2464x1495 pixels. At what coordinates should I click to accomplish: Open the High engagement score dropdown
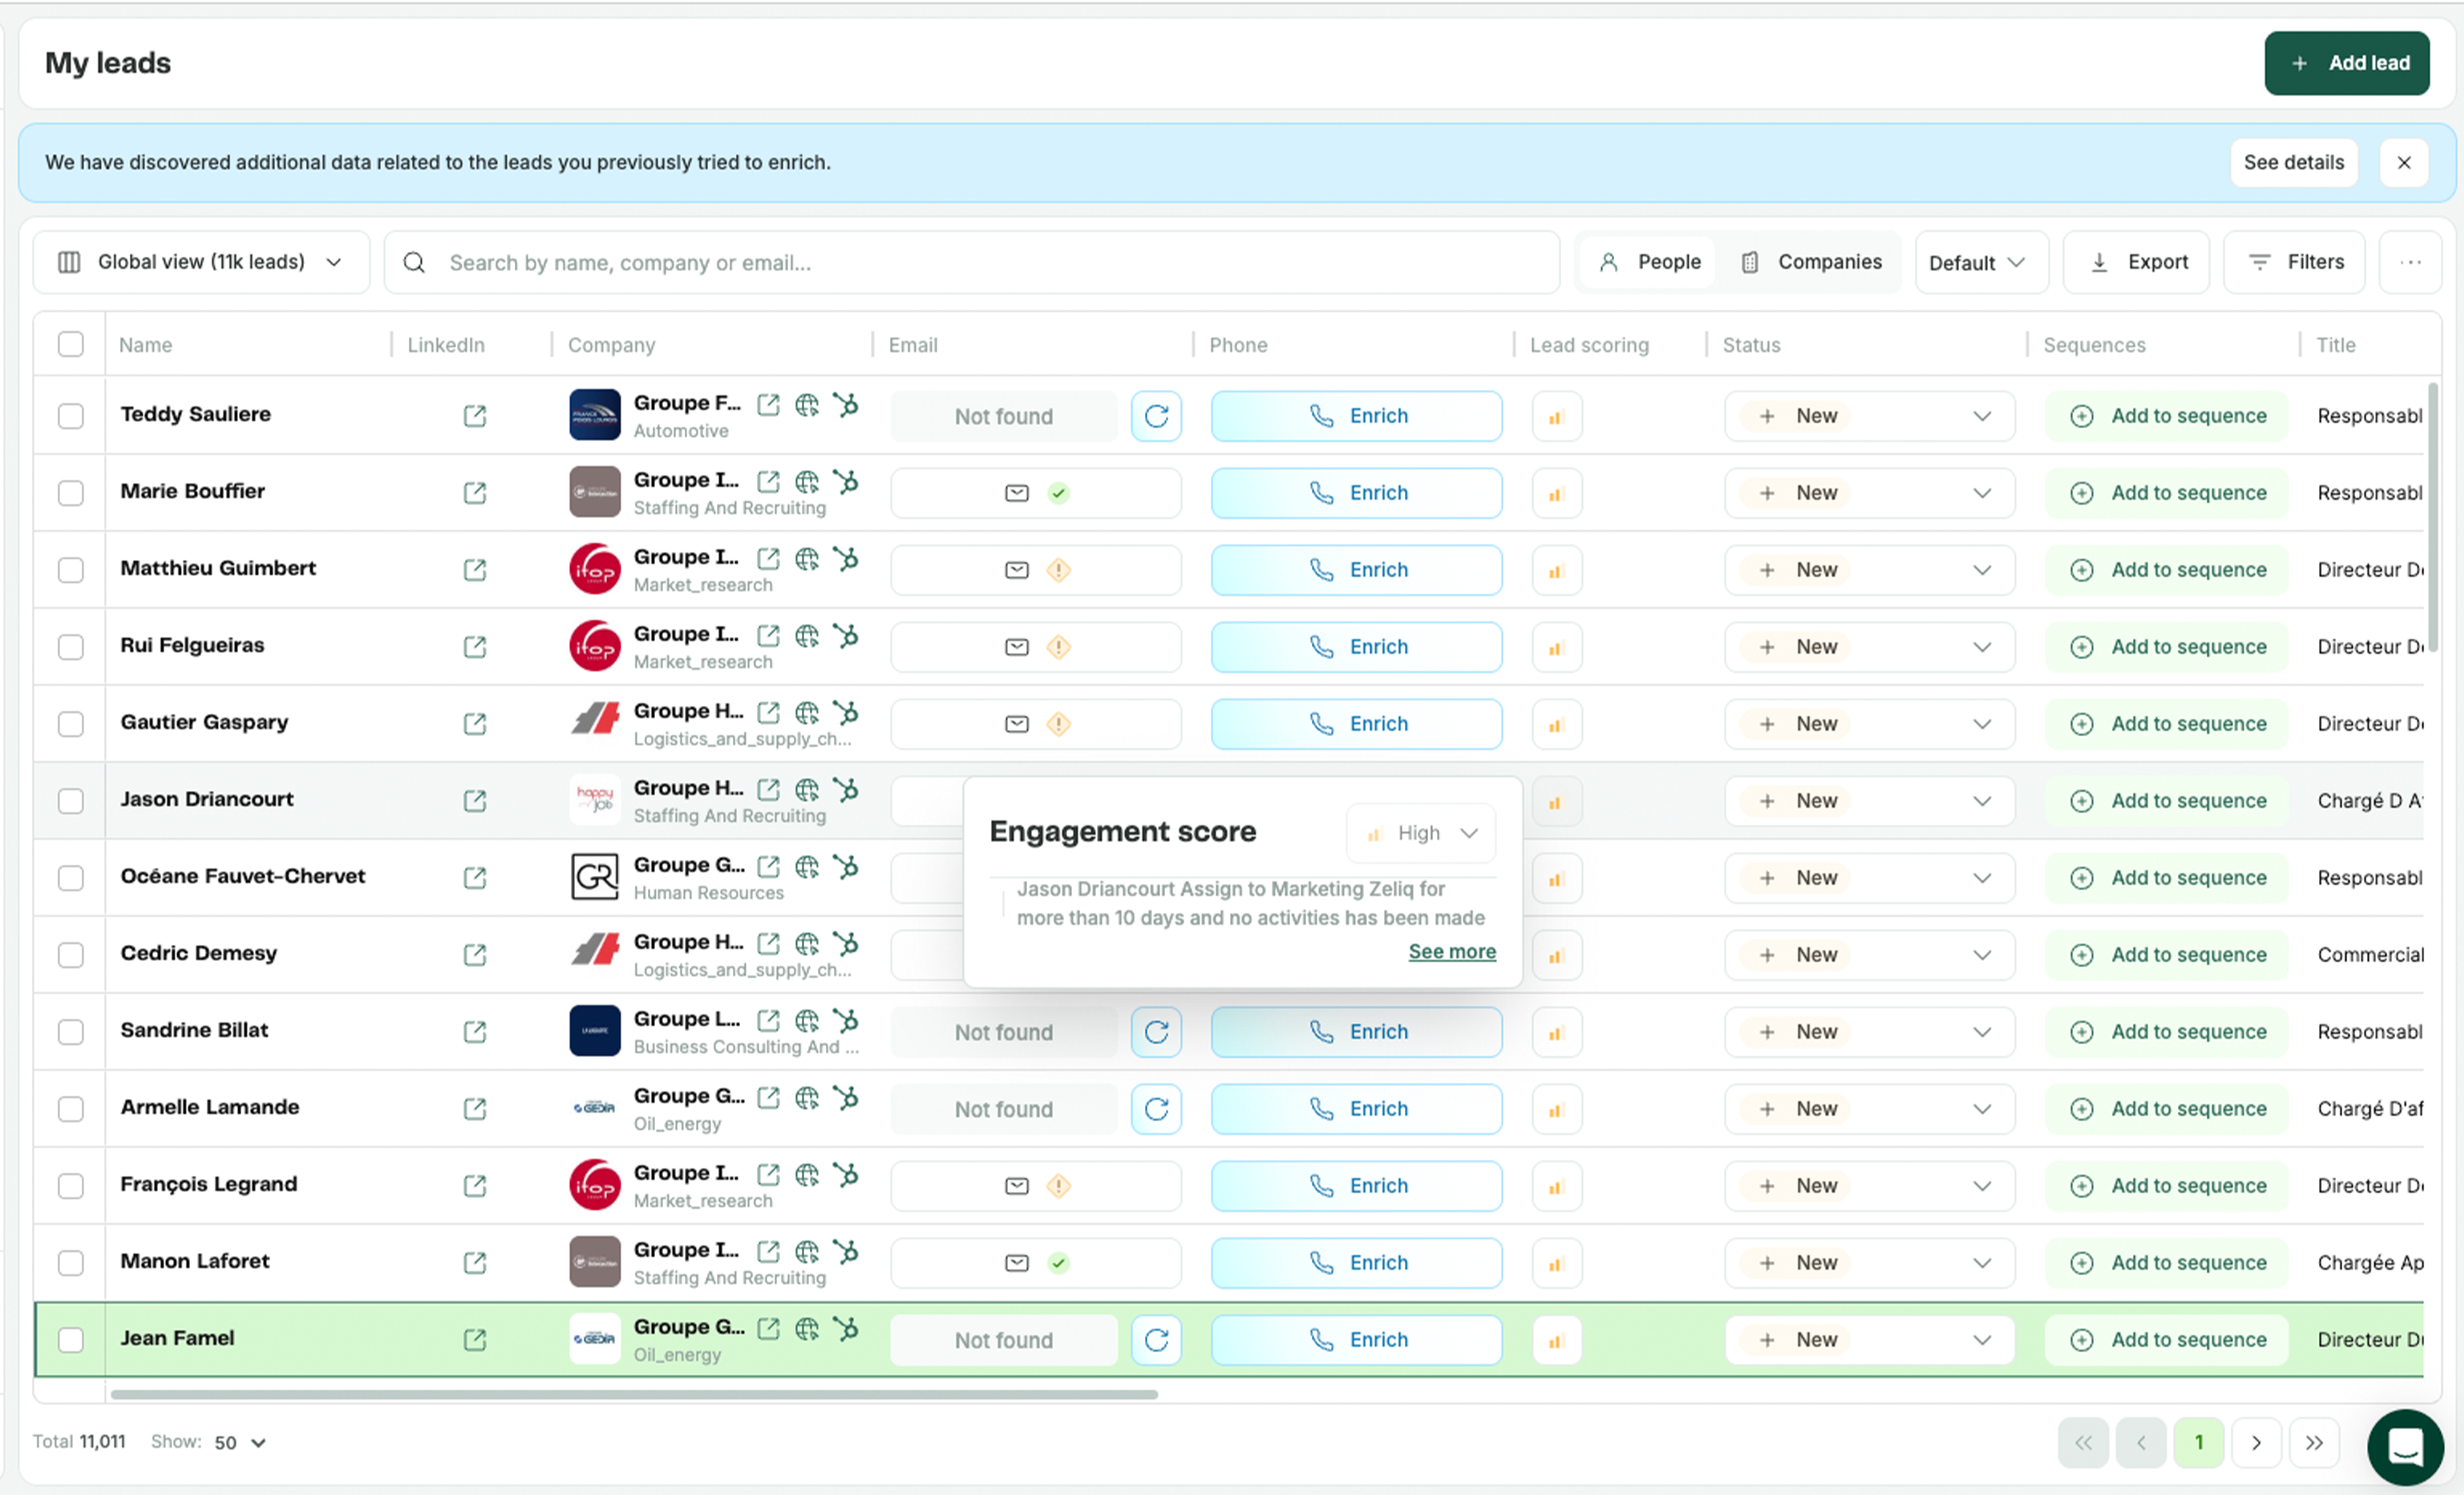1421,833
